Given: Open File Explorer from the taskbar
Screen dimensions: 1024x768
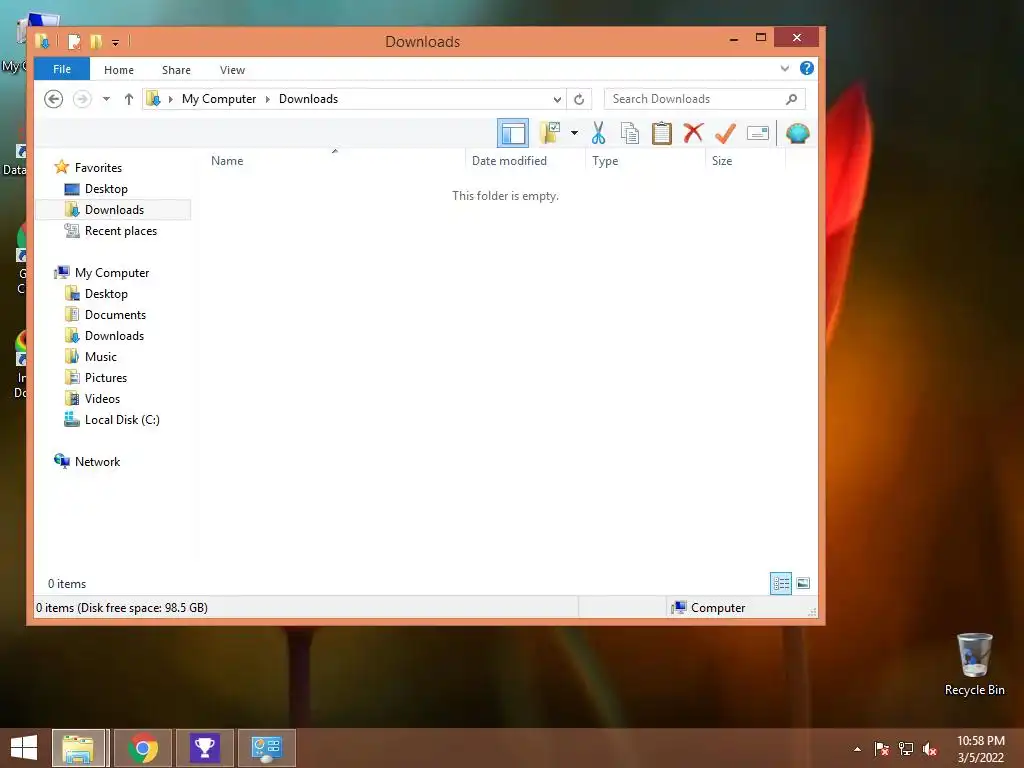Looking at the screenshot, I should [78, 748].
